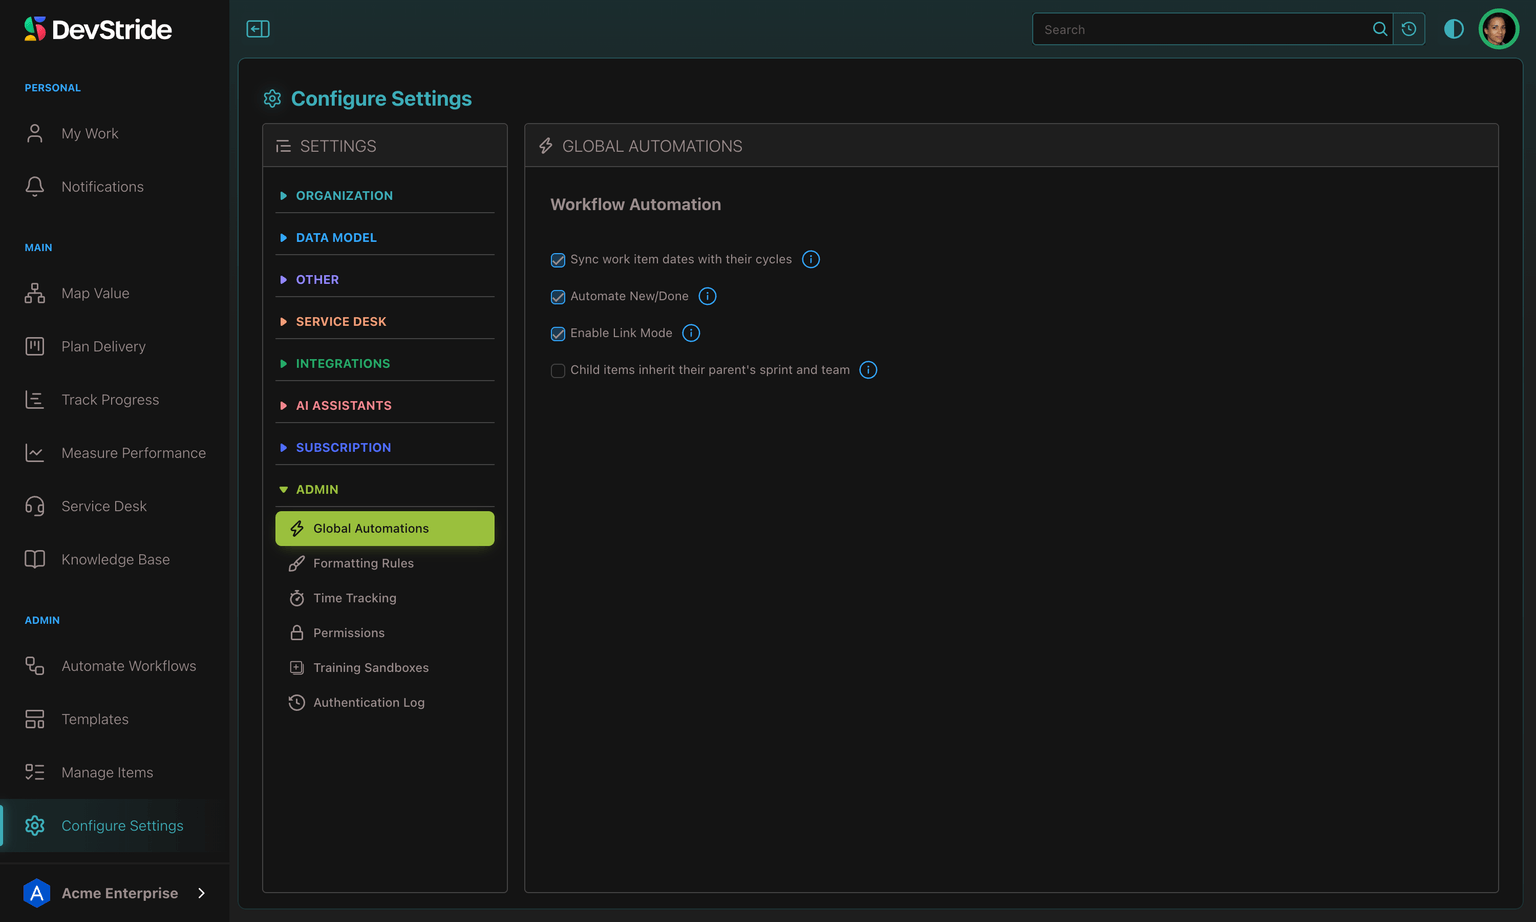Open Time Tracking settings
Viewport: 1536px width, 922px height.
point(385,598)
